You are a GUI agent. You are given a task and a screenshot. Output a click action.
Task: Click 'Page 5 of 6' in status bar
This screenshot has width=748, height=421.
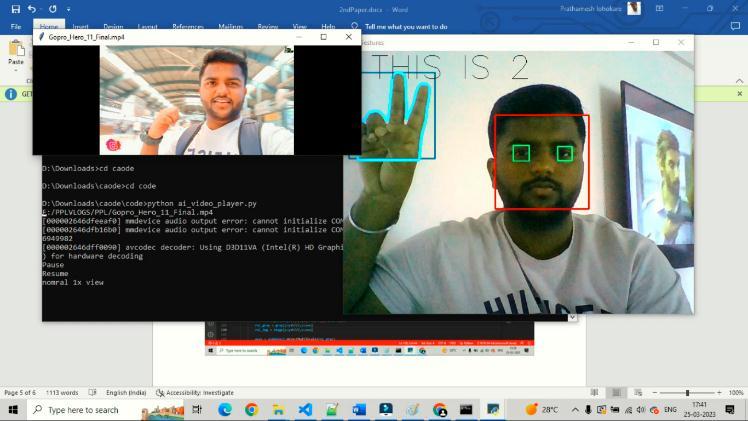coord(20,392)
